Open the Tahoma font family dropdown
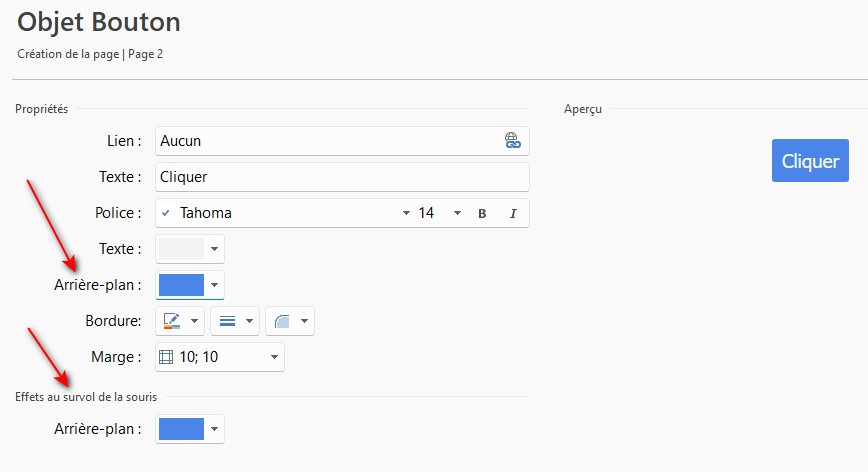Viewport: 868px width, 472px height. (406, 213)
